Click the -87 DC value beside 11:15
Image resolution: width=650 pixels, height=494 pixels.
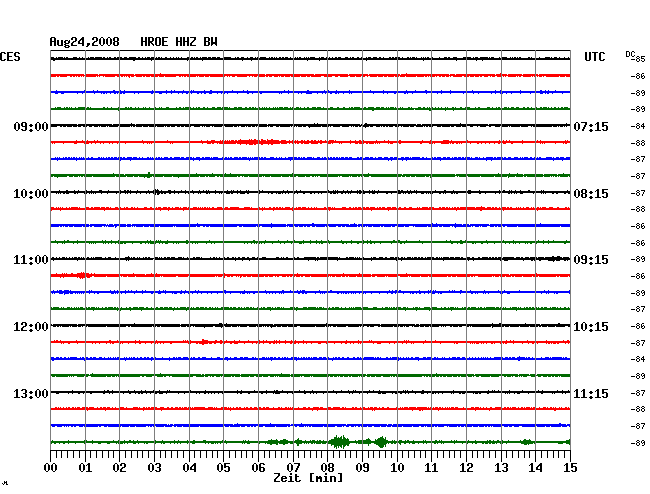coord(638,393)
